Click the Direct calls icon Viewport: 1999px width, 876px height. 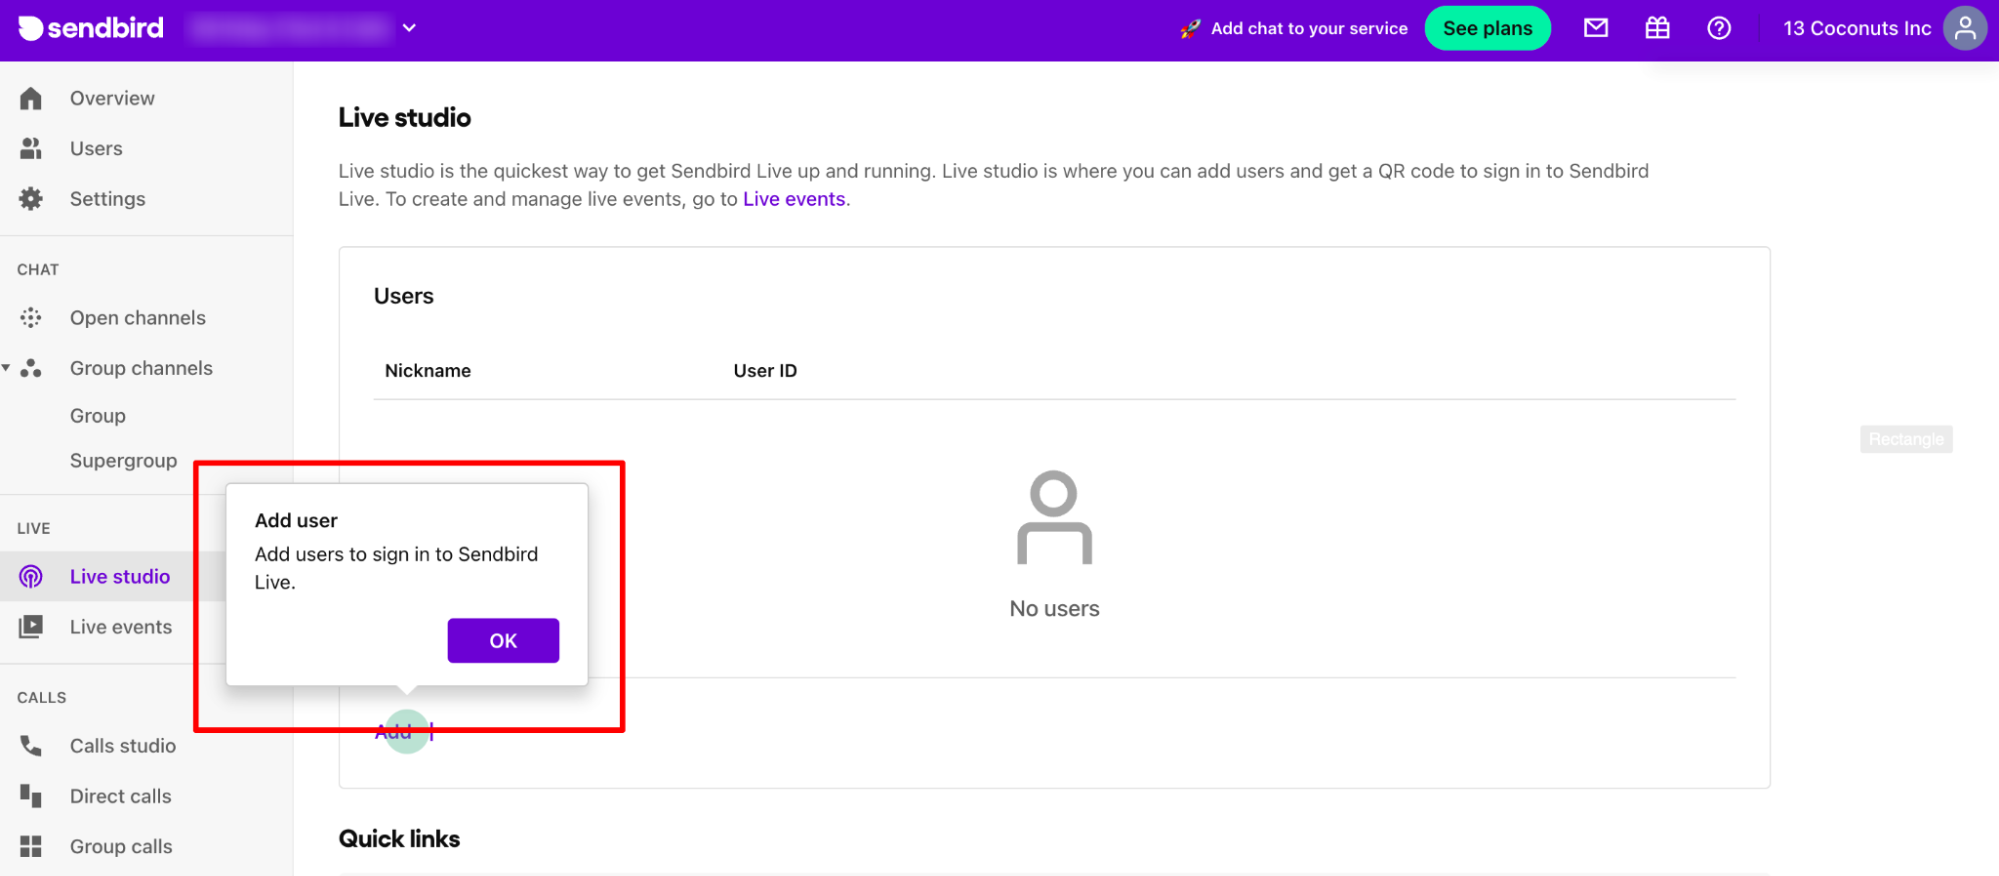(x=31, y=796)
